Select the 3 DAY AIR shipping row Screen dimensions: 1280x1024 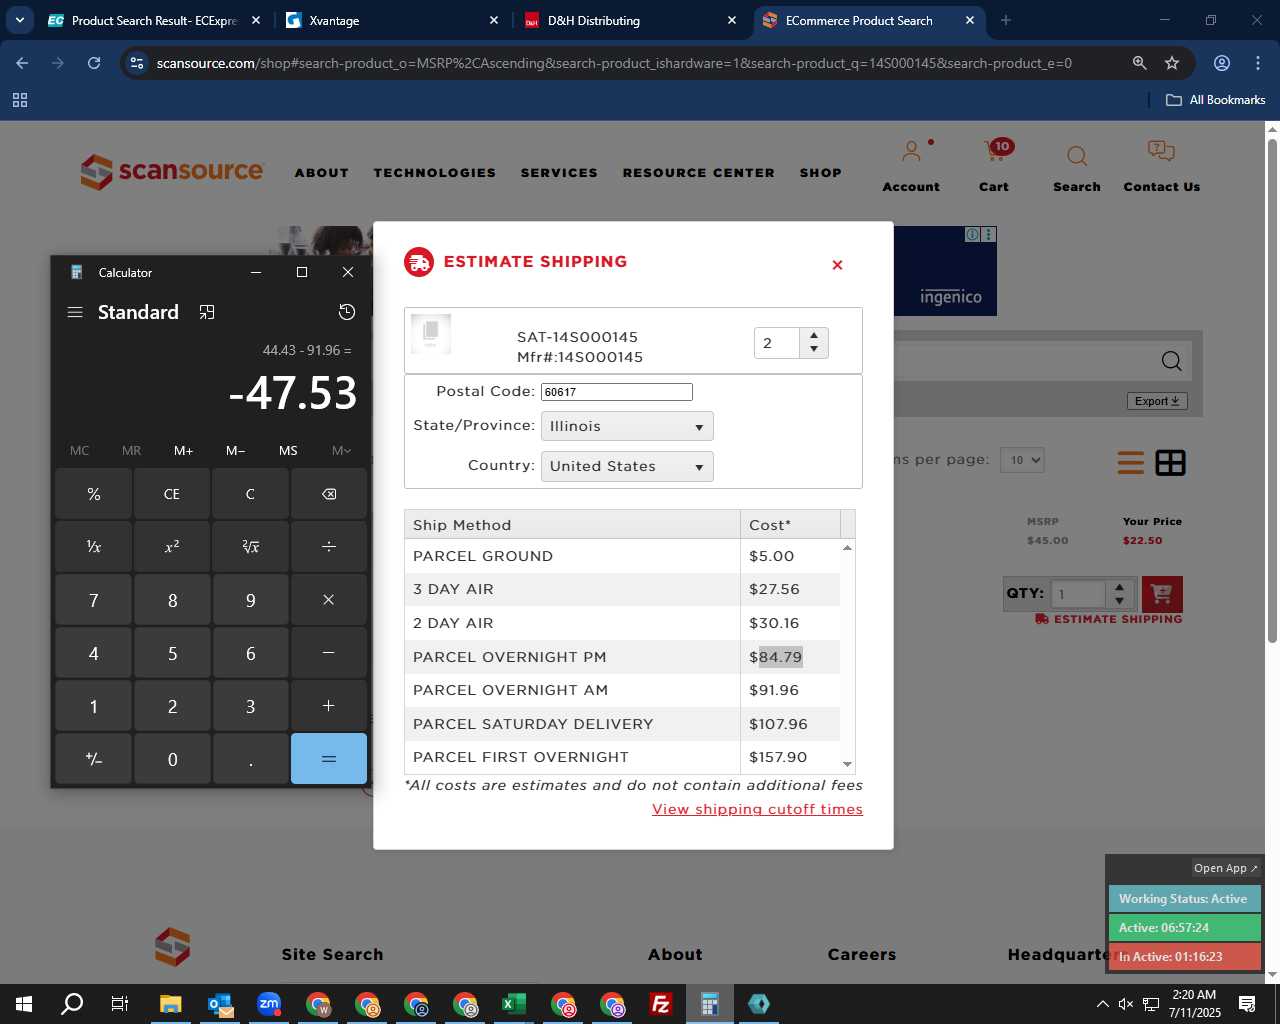coord(622,590)
